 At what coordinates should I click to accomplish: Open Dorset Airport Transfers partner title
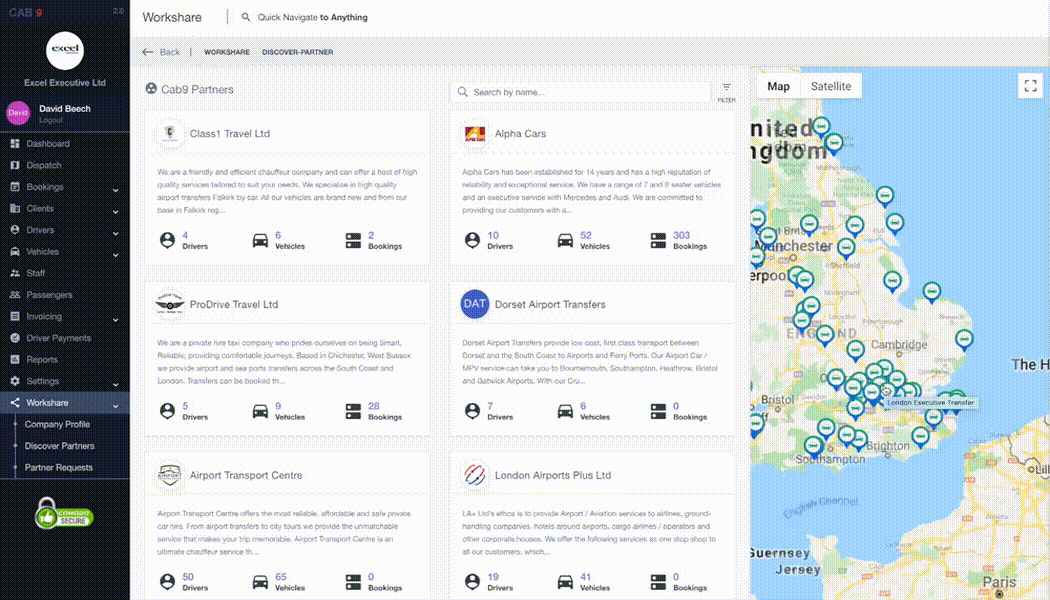(x=550, y=304)
